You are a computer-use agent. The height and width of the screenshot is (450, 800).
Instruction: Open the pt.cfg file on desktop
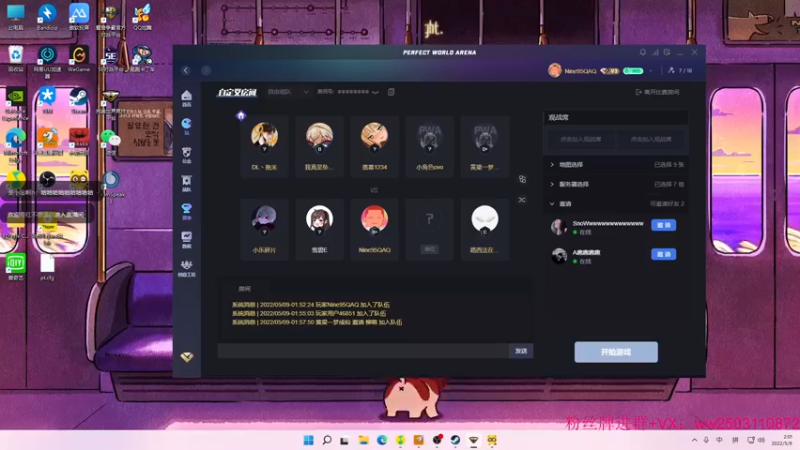[47, 267]
